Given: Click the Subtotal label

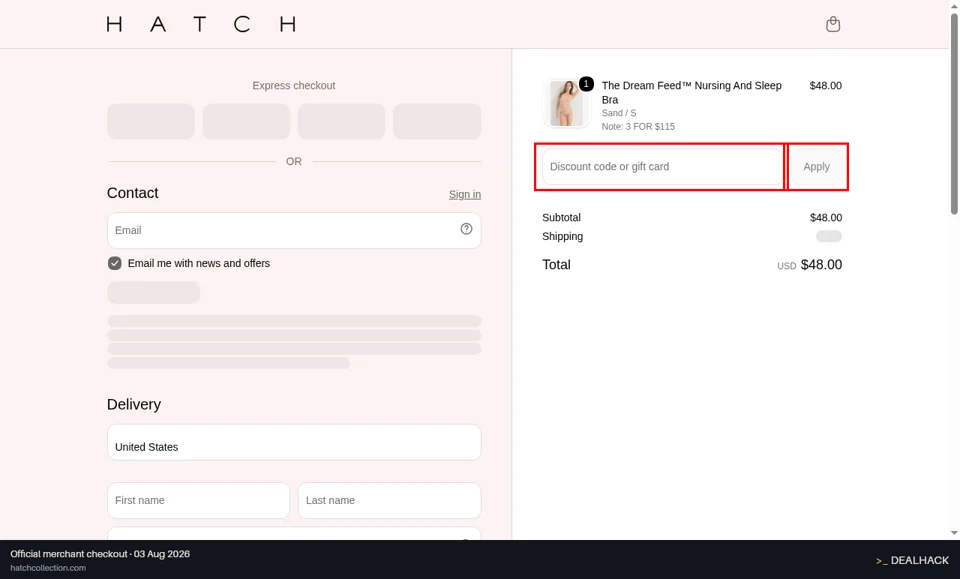Looking at the screenshot, I should [x=561, y=217].
